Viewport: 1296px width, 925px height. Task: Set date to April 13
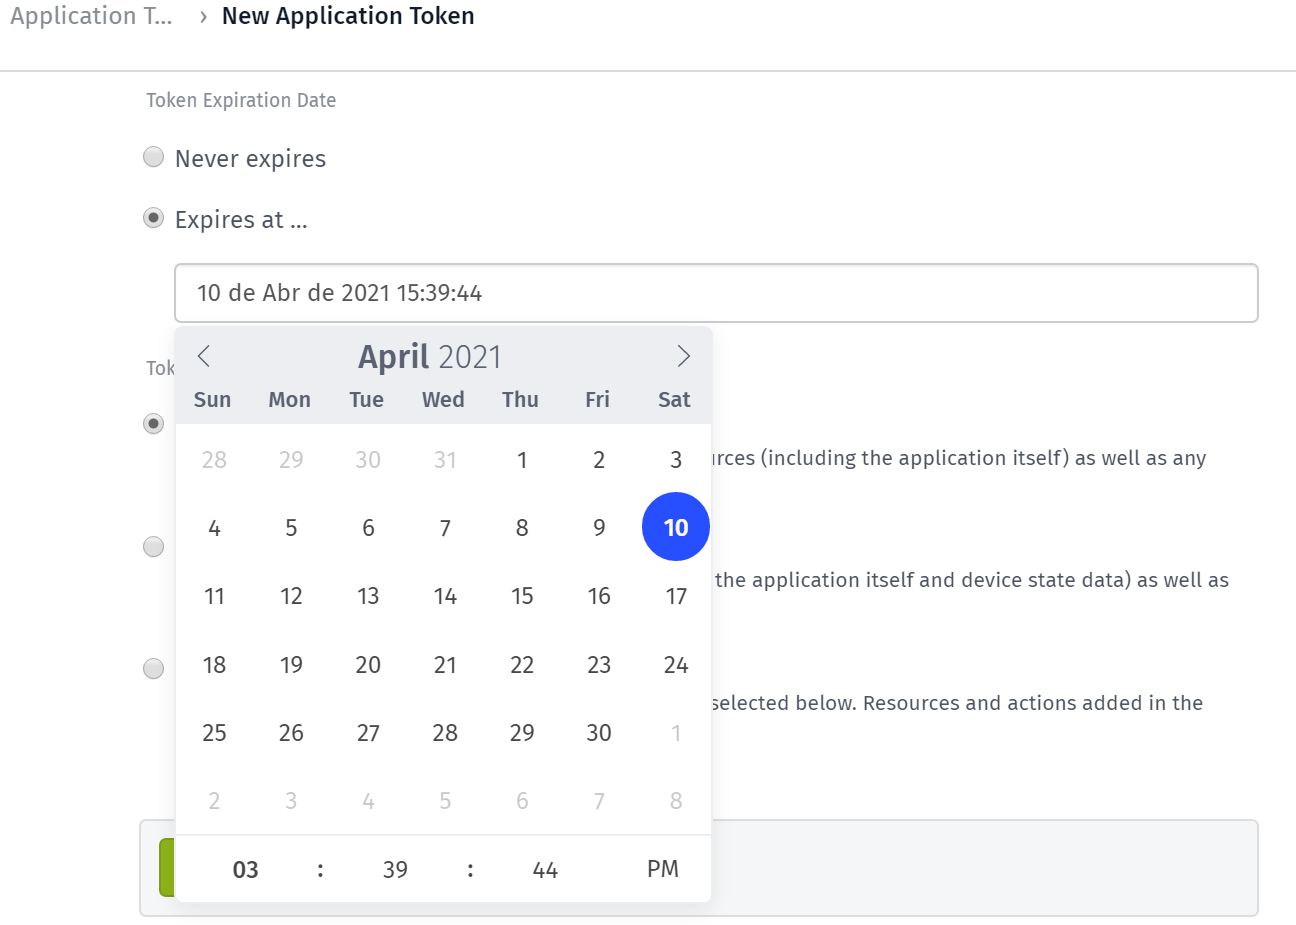tap(368, 596)
